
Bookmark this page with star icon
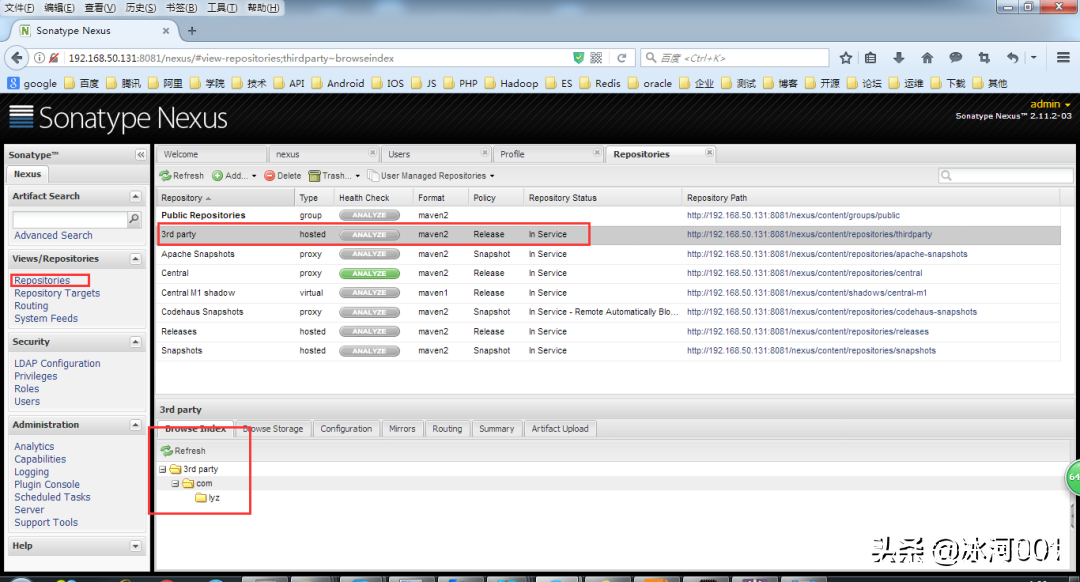click(846, 58)
